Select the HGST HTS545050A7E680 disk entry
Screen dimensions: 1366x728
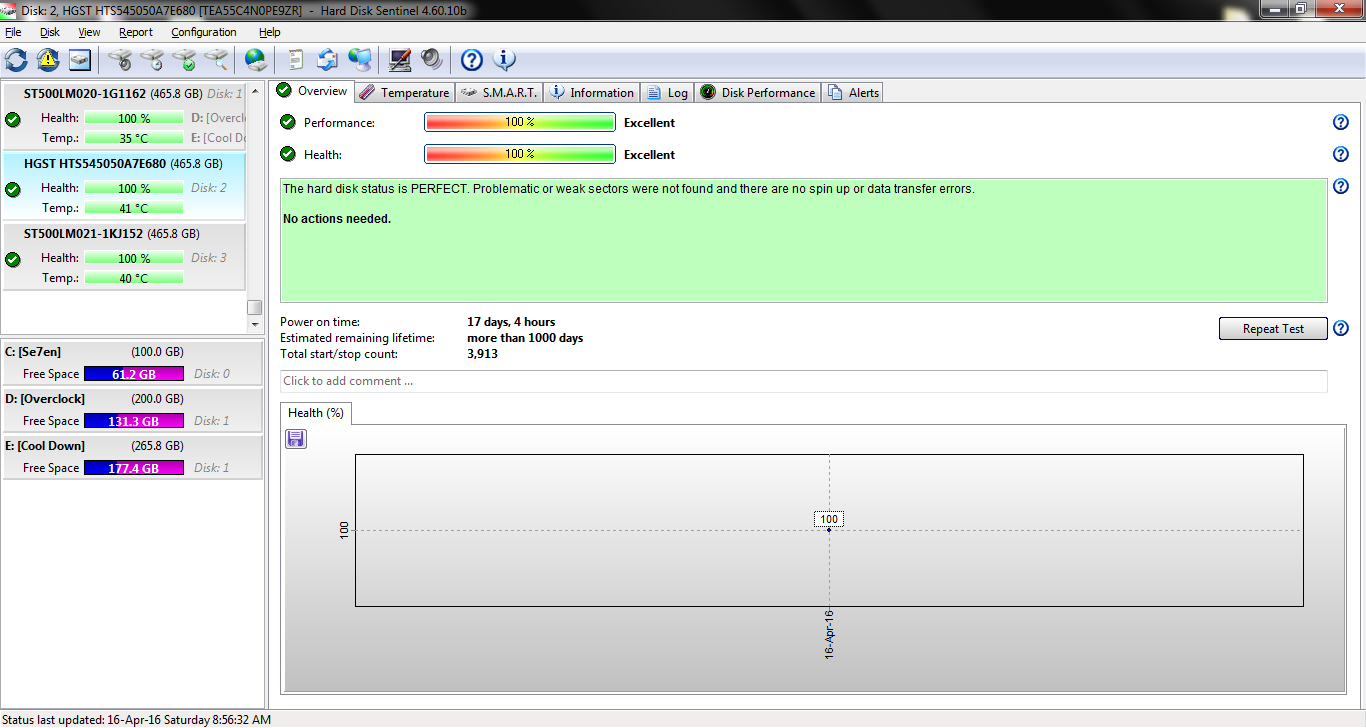coord(124,186)
